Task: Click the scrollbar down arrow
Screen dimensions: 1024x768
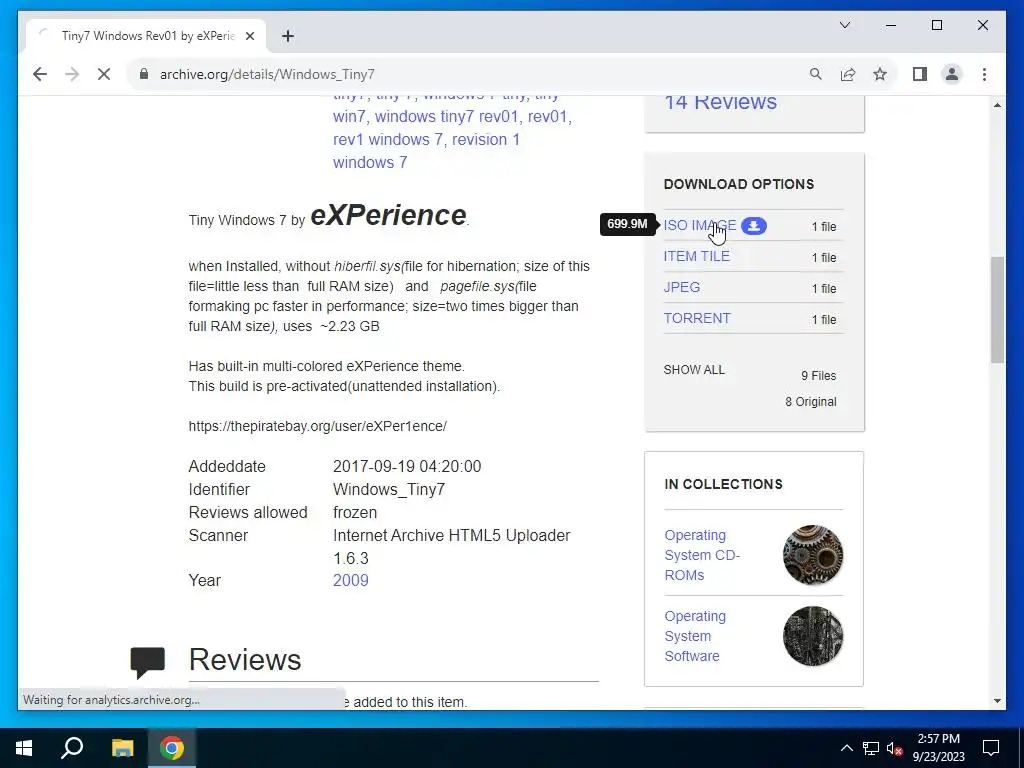Action: click(997, 701)
